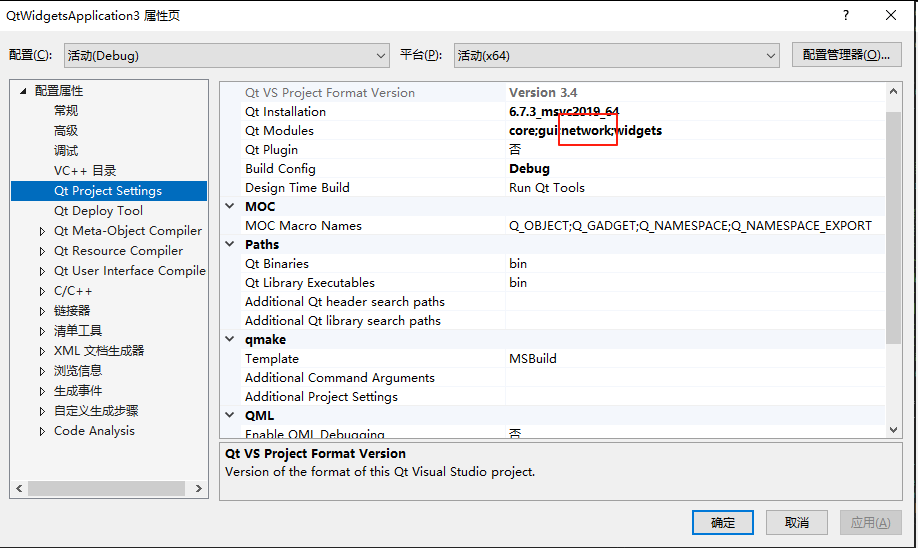The width and height of the screenshot is (918, 548).
Task: Click the tree panel scroll left arrow
Action: pyautogui.click(x=19, y=488)
